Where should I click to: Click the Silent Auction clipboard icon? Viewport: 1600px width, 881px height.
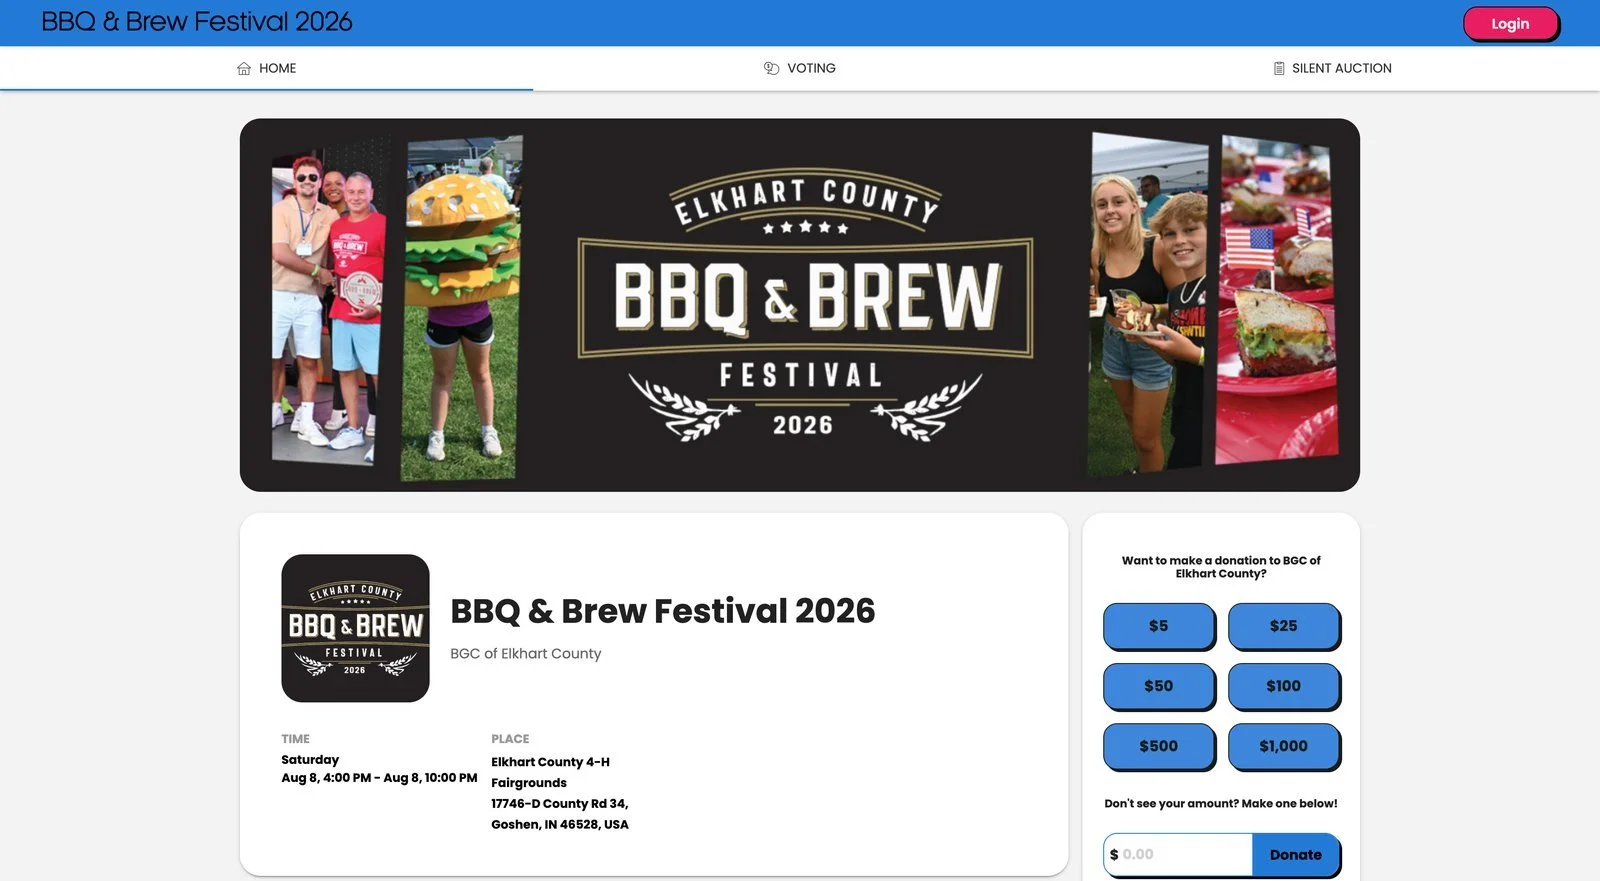[1279, 68]
